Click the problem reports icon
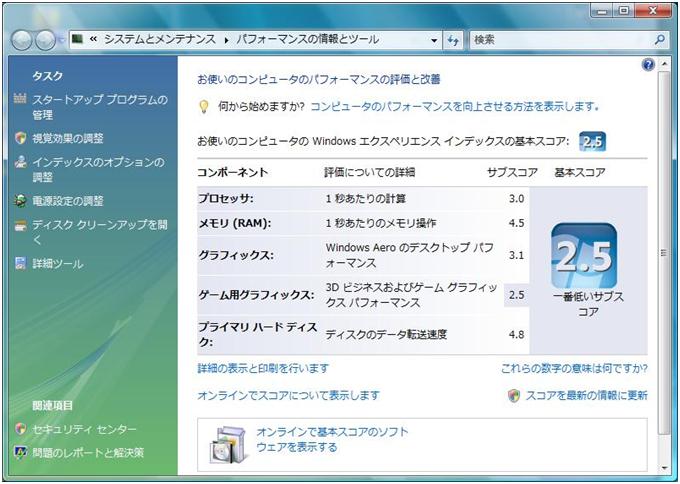Screen dimensions: 680x484 point(20,453)
